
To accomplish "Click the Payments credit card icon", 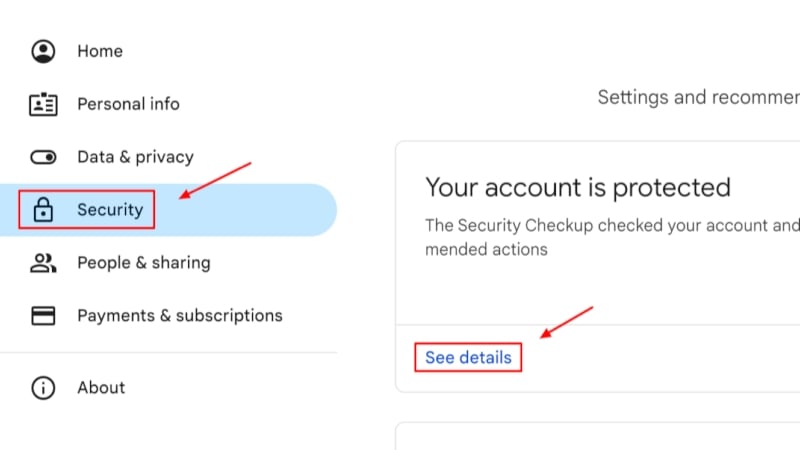I will (43, 316).
